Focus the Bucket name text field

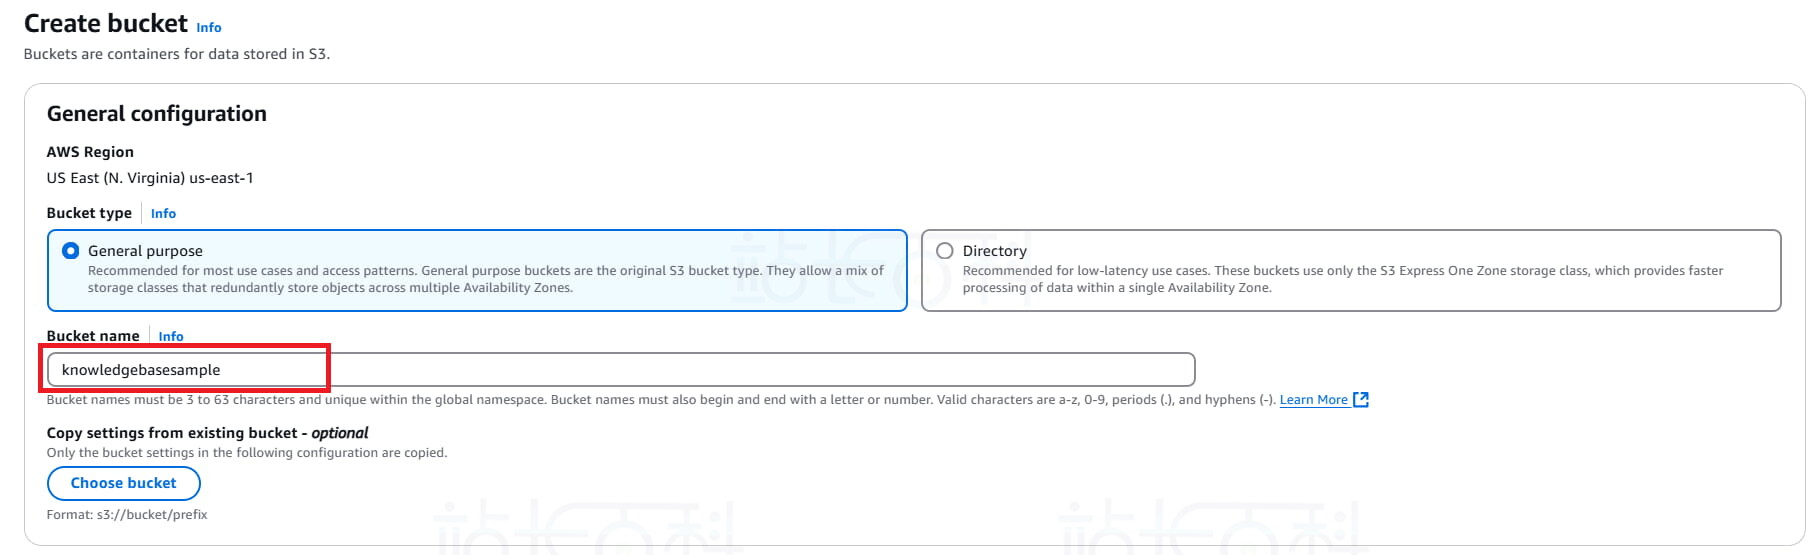620,370
